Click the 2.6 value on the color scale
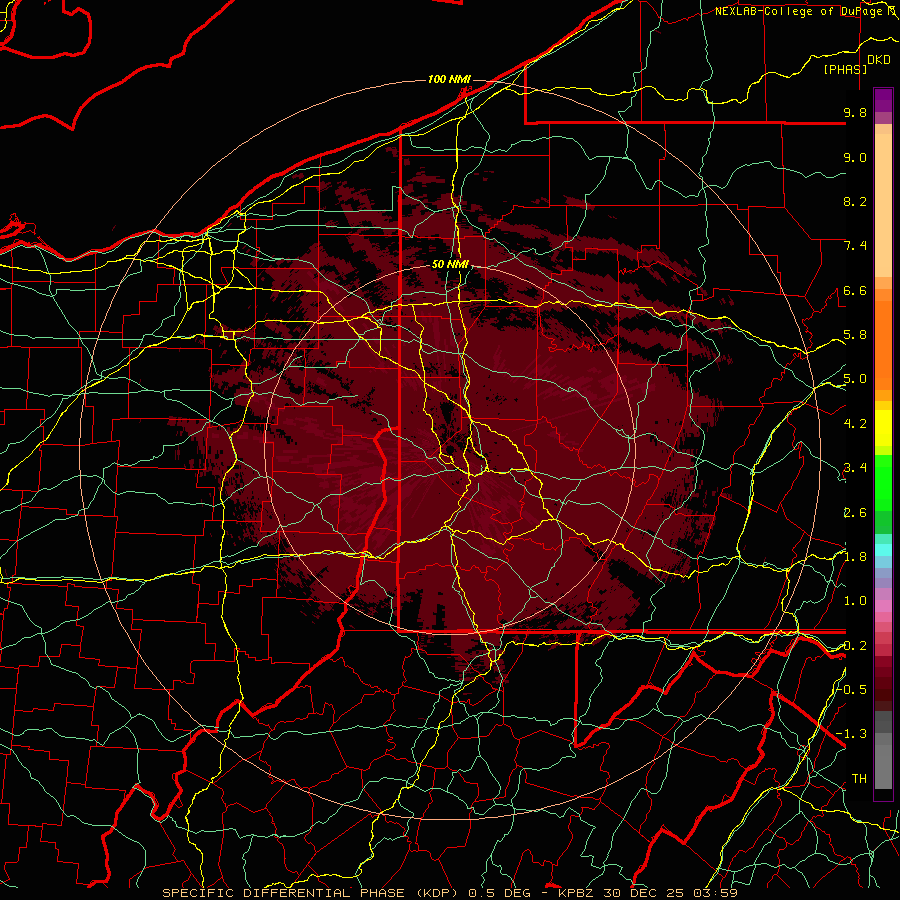Viewport: 900px width, 900px height. [855, 513]
